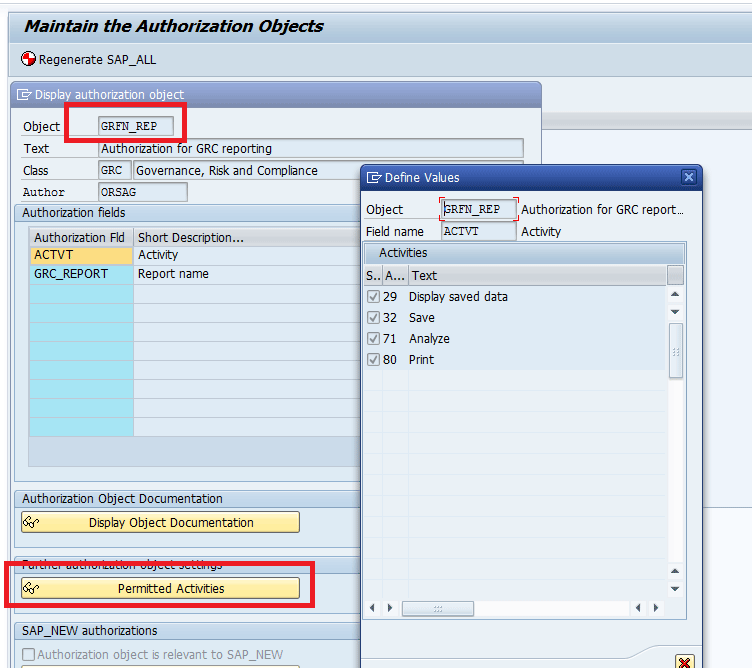752x668 pixels.
Task: Select the GRC_REPORT authorization field row
Action: tap(80, 274)
